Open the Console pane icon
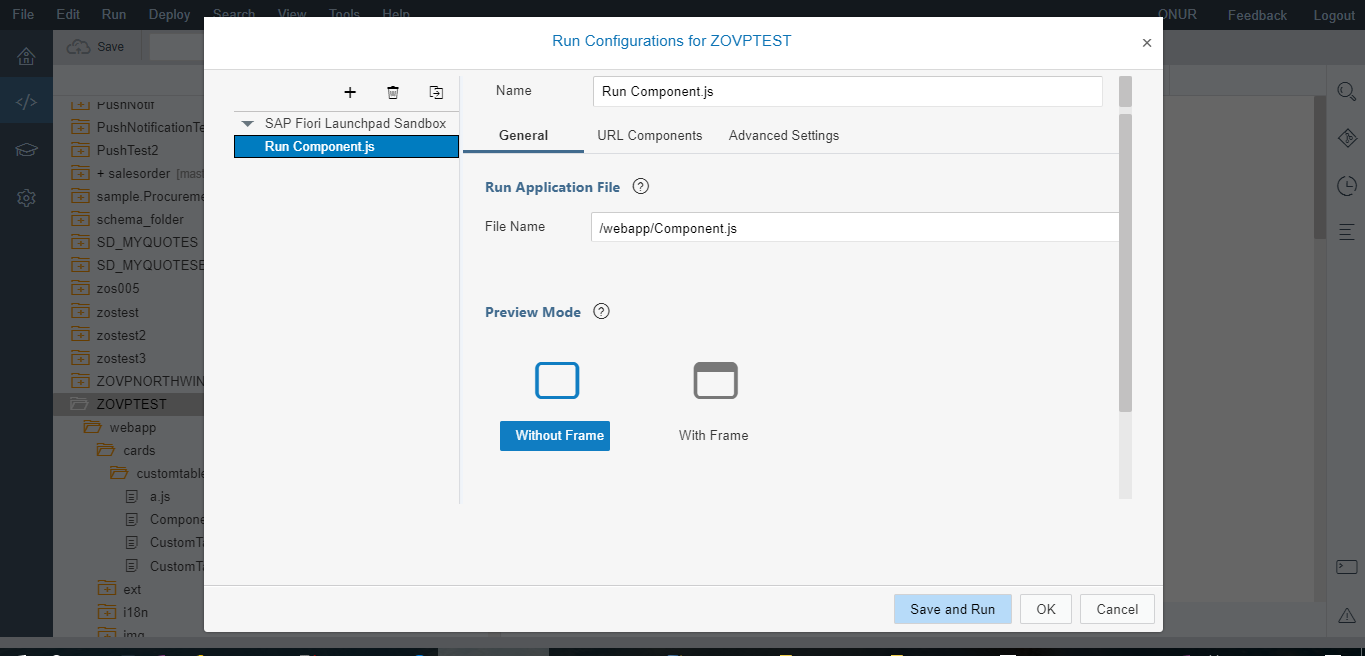The image size is (1365, 656). click(x=1346, y=567)
